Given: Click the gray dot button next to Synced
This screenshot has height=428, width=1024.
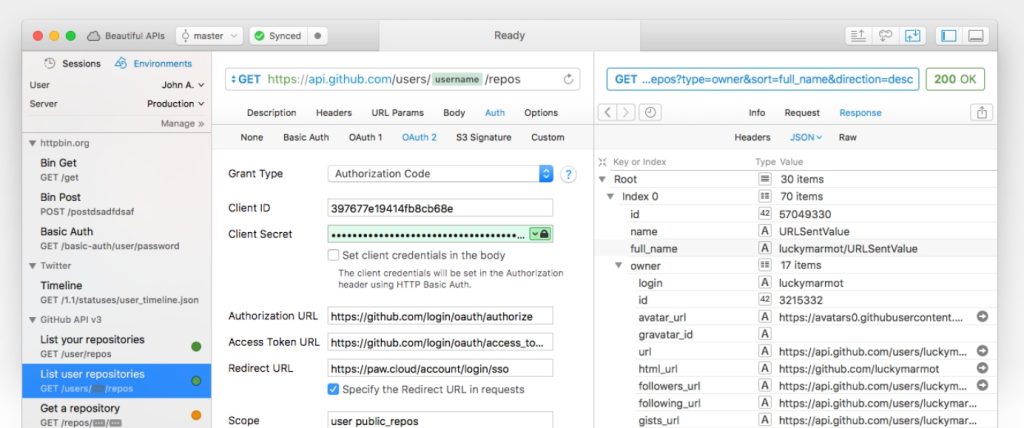Looking at the screenshot, I should tap(318, 36).
